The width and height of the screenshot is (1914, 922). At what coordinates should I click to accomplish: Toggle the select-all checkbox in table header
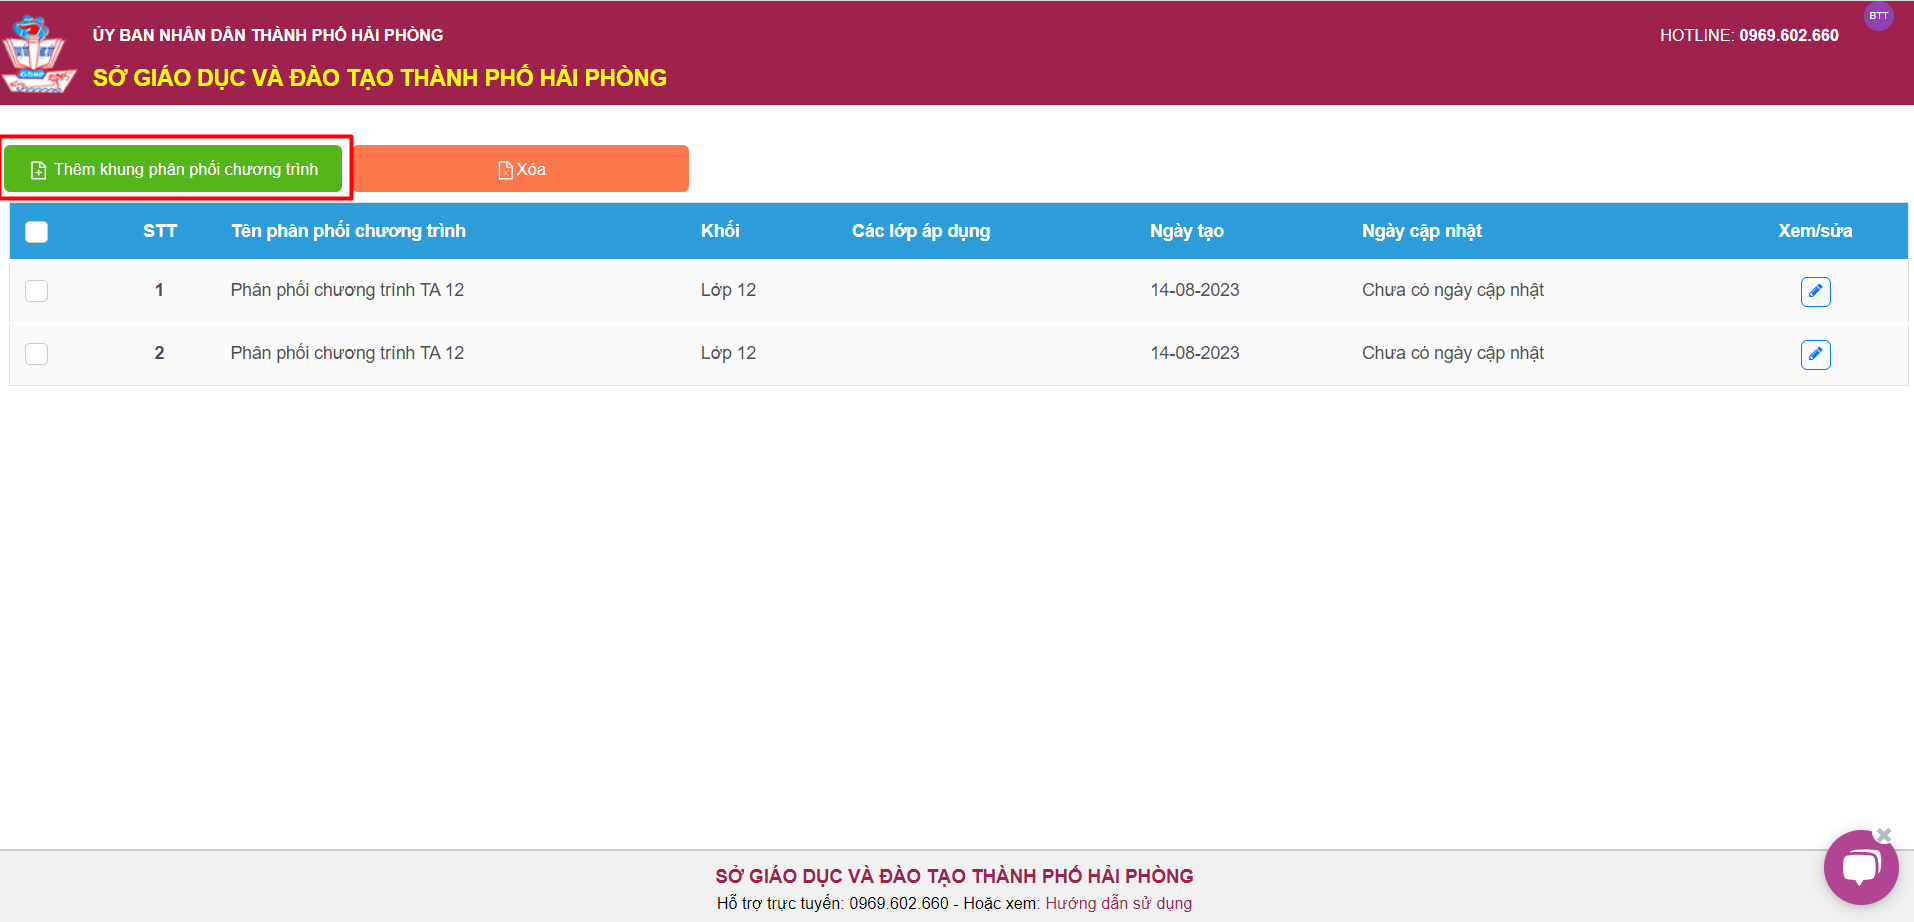click(x=37, y=232)
